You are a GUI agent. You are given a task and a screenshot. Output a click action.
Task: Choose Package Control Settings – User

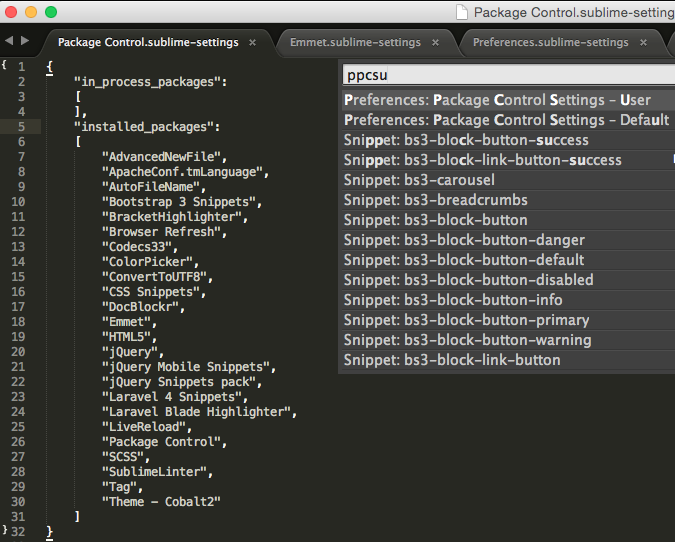(x=509, y=100)
